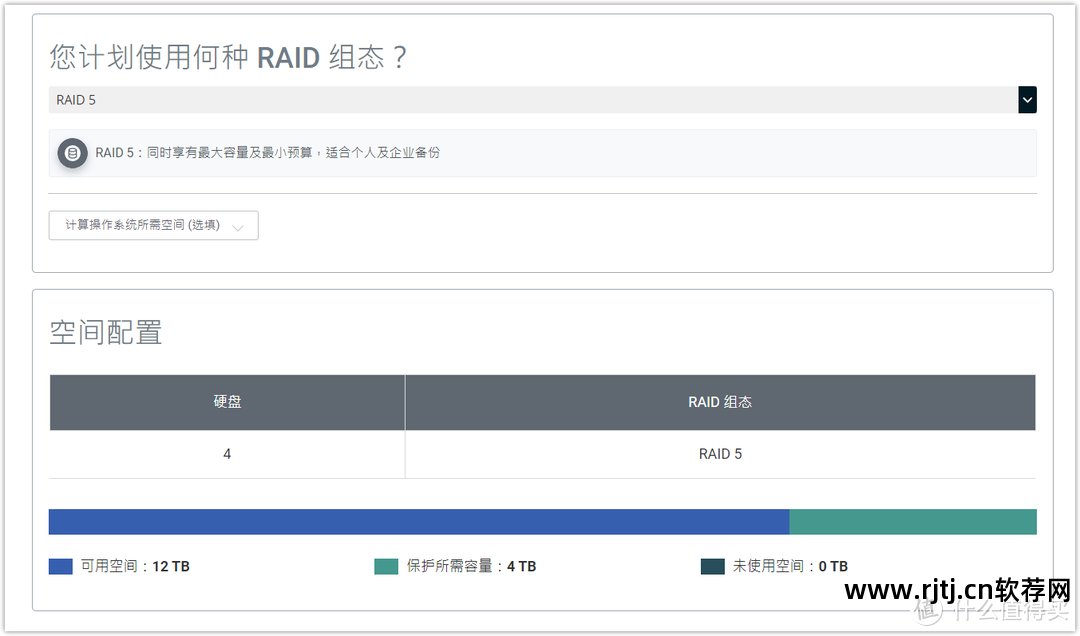Open the RAID type dropdown arrow
The height and width of the screenshot is (636, 1080).
1027,100
